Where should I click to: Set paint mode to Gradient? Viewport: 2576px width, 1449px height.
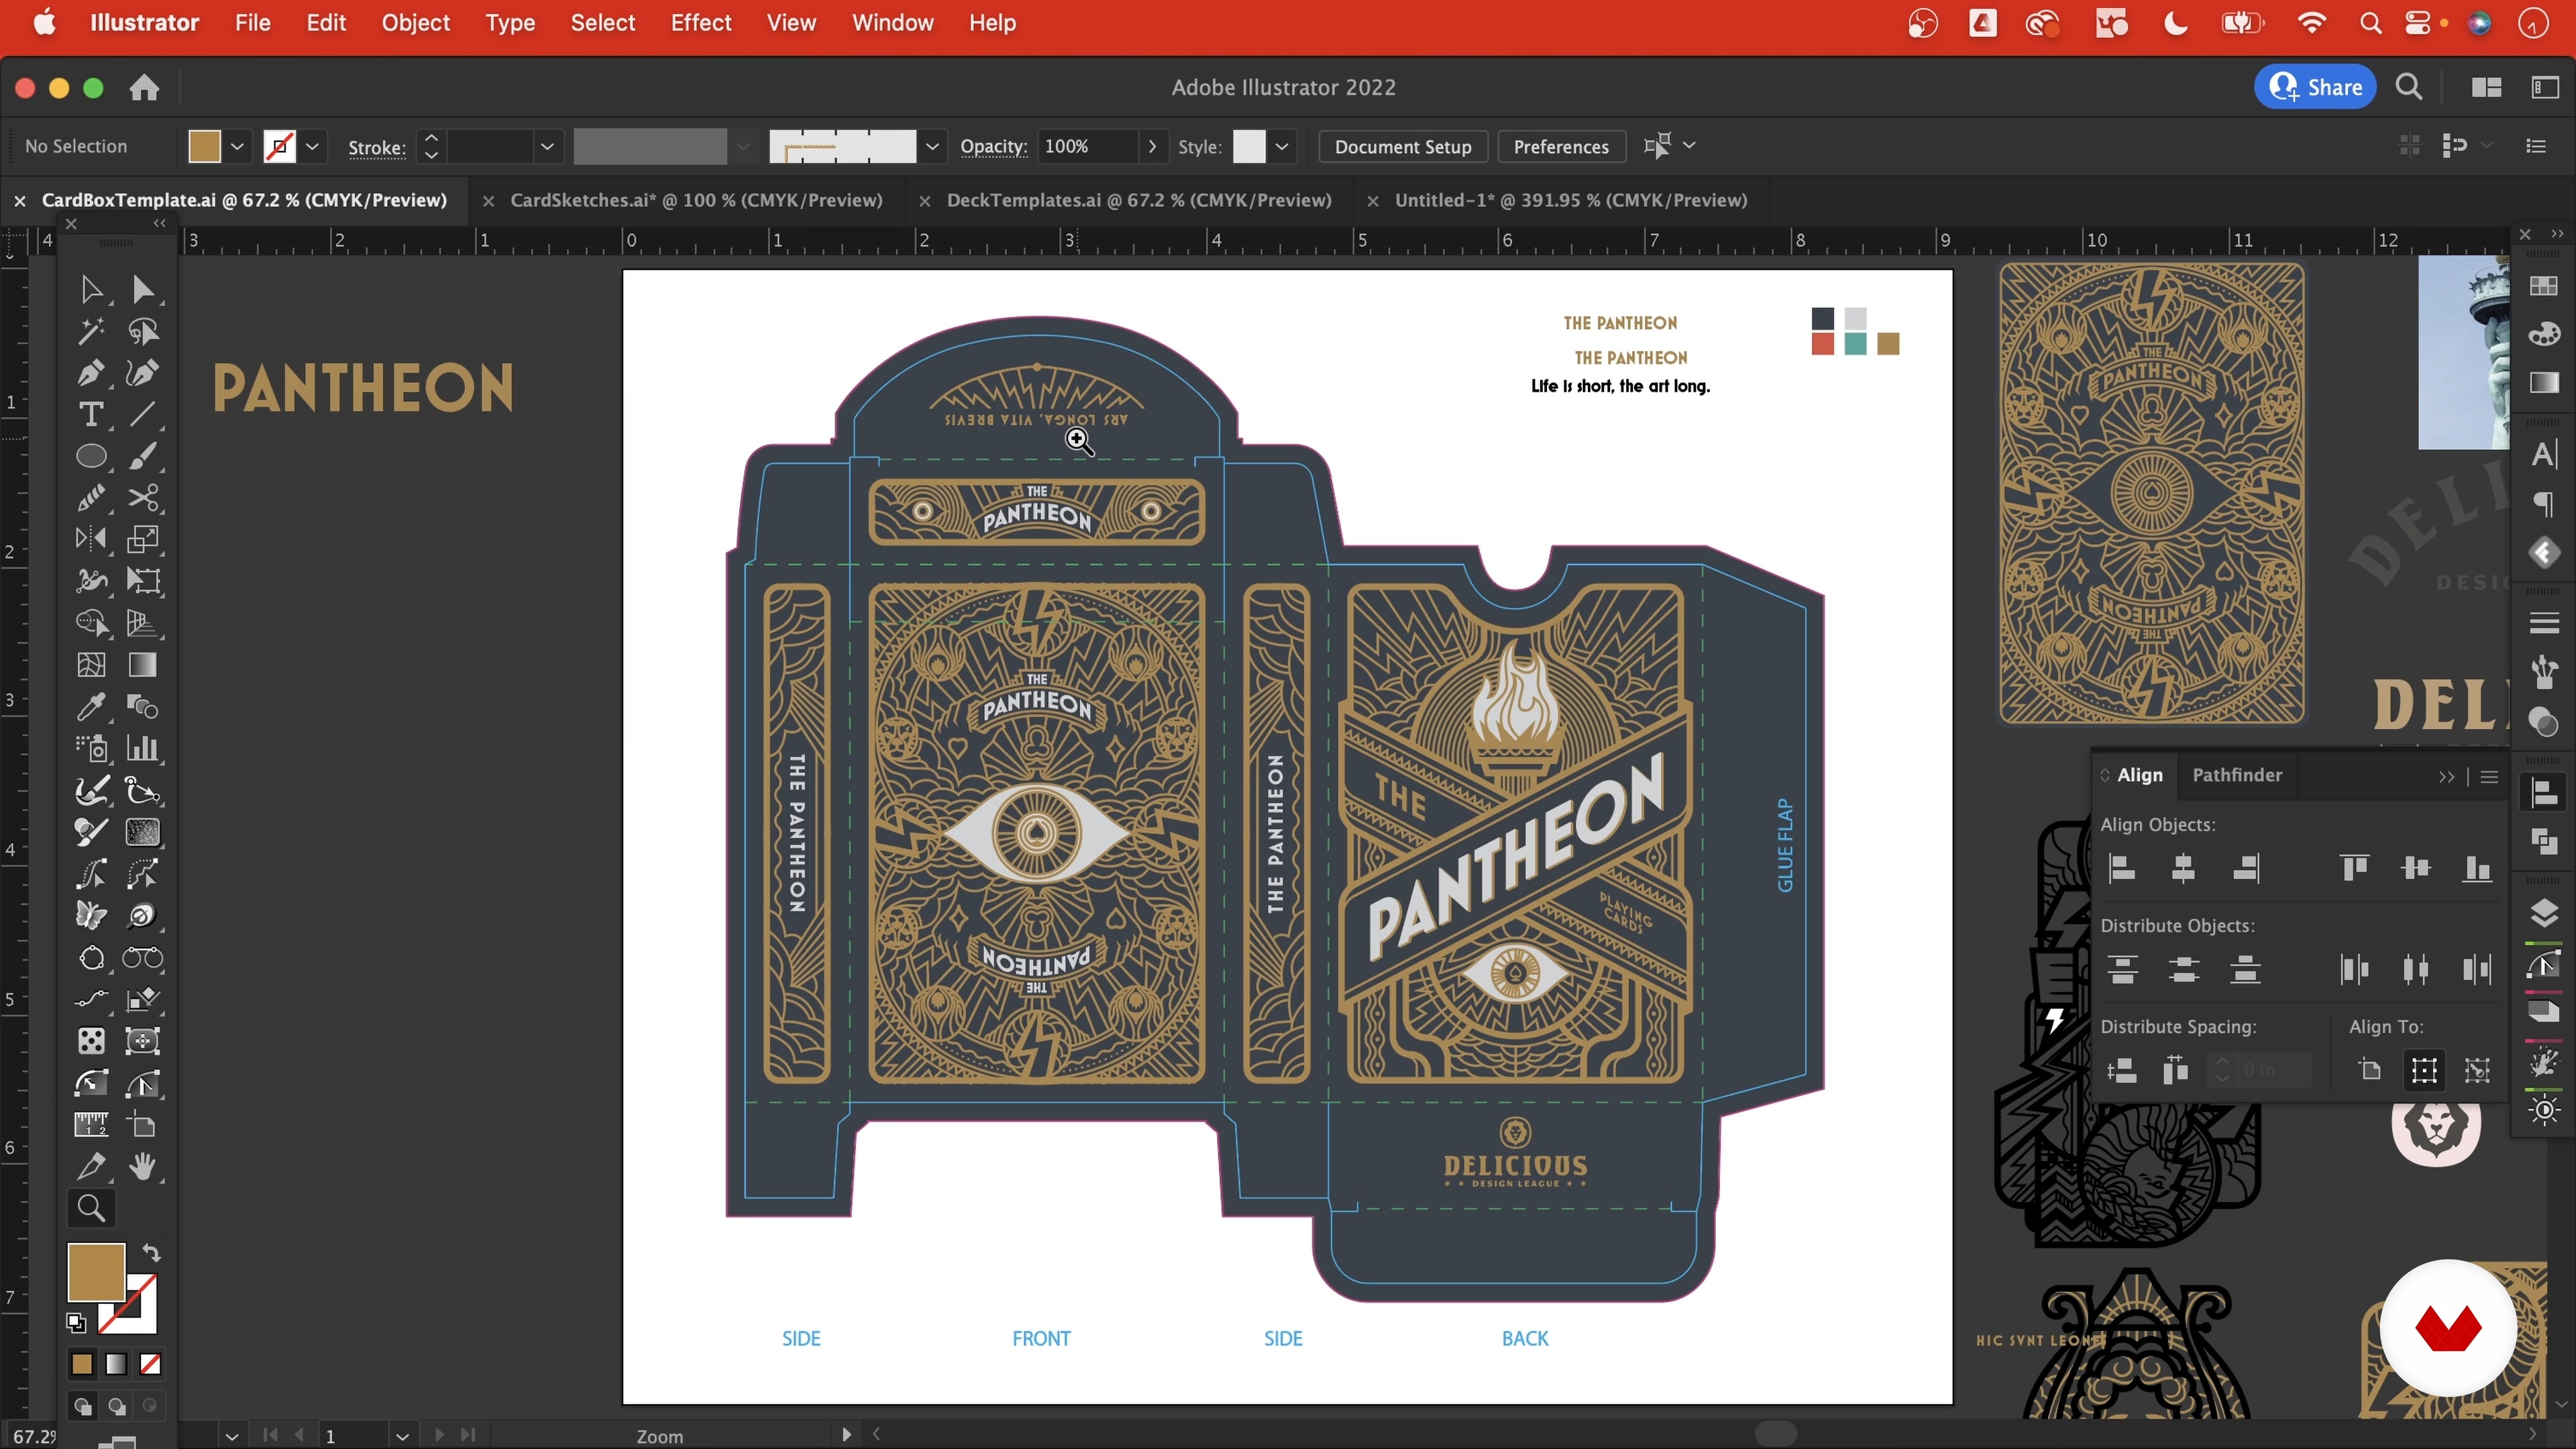(x=116, y=1364)
